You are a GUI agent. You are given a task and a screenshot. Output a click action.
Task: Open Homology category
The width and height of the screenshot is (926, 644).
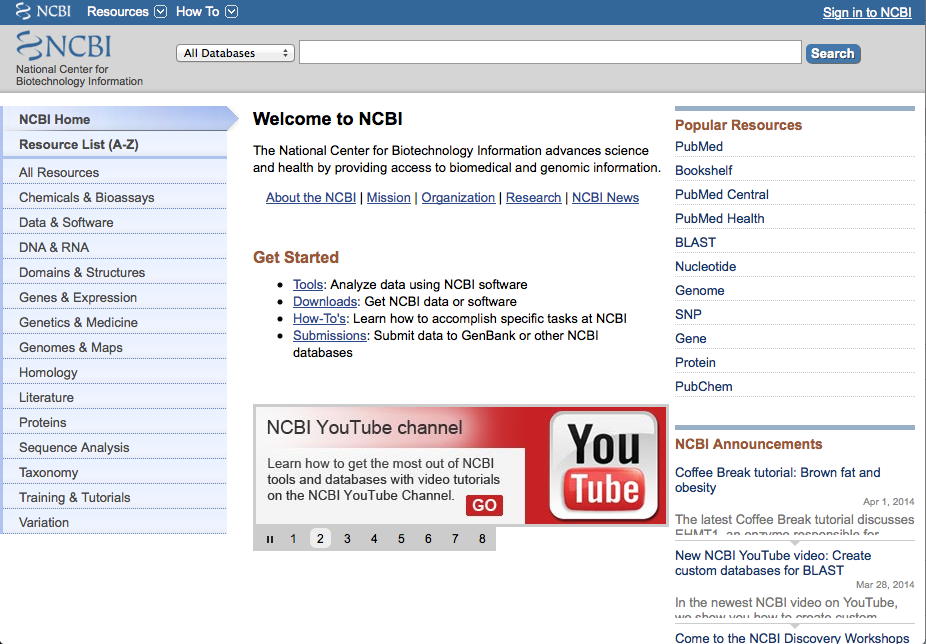(x=115, y=372)
